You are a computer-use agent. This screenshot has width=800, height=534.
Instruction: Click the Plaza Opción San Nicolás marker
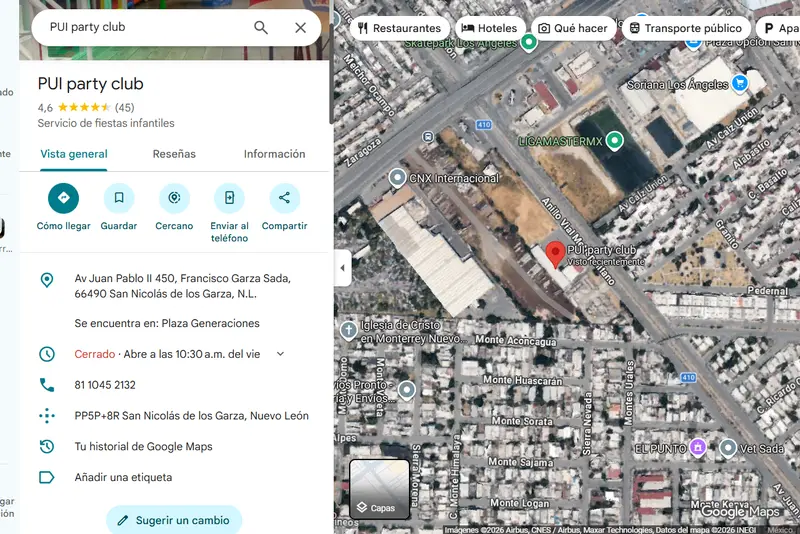pos(693,43)
